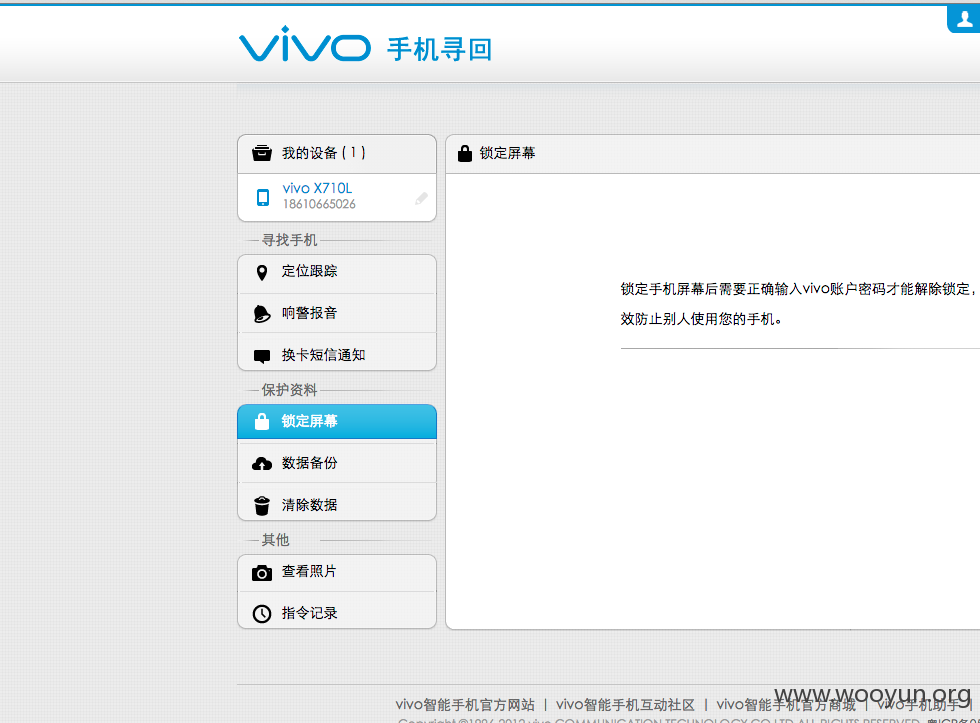
Task: Open the user account icon
Action: pyautogui.click(x=964, y=19)
